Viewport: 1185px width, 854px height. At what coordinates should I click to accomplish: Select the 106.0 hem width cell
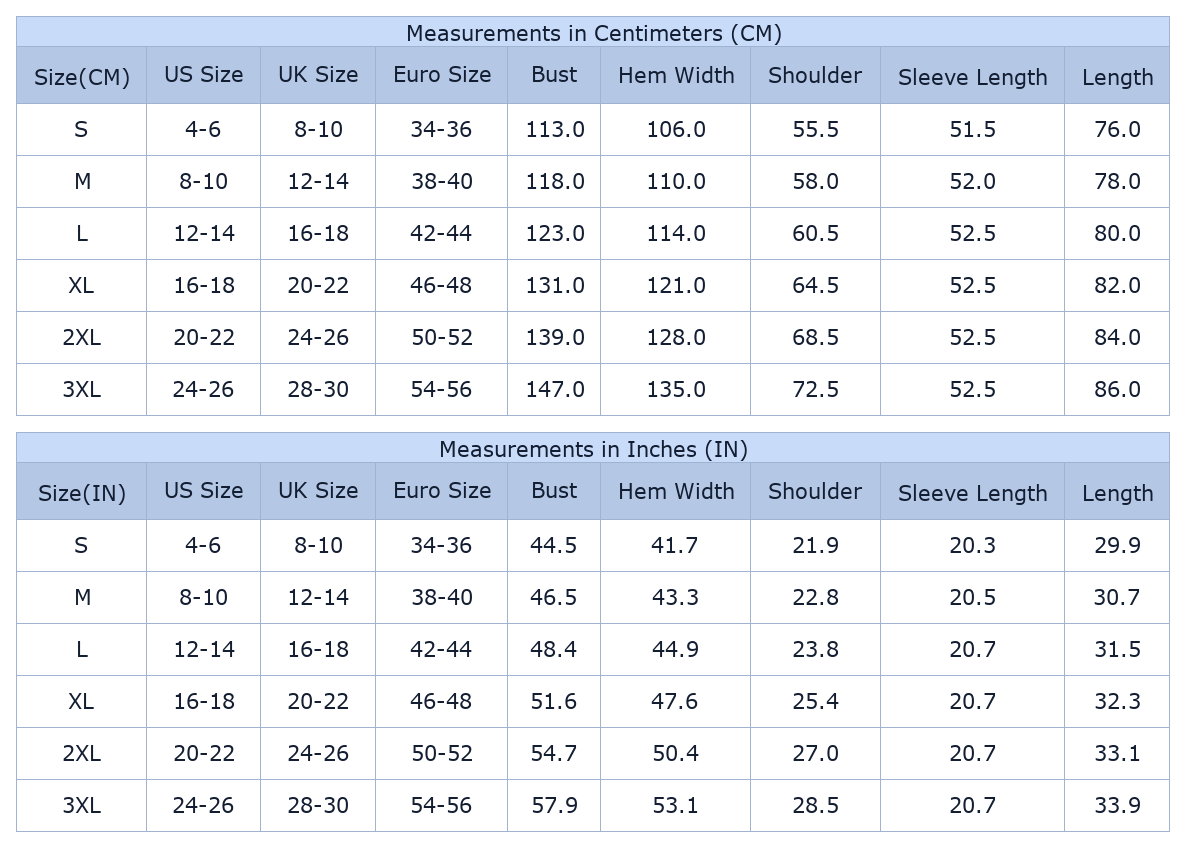pos(676,129)
